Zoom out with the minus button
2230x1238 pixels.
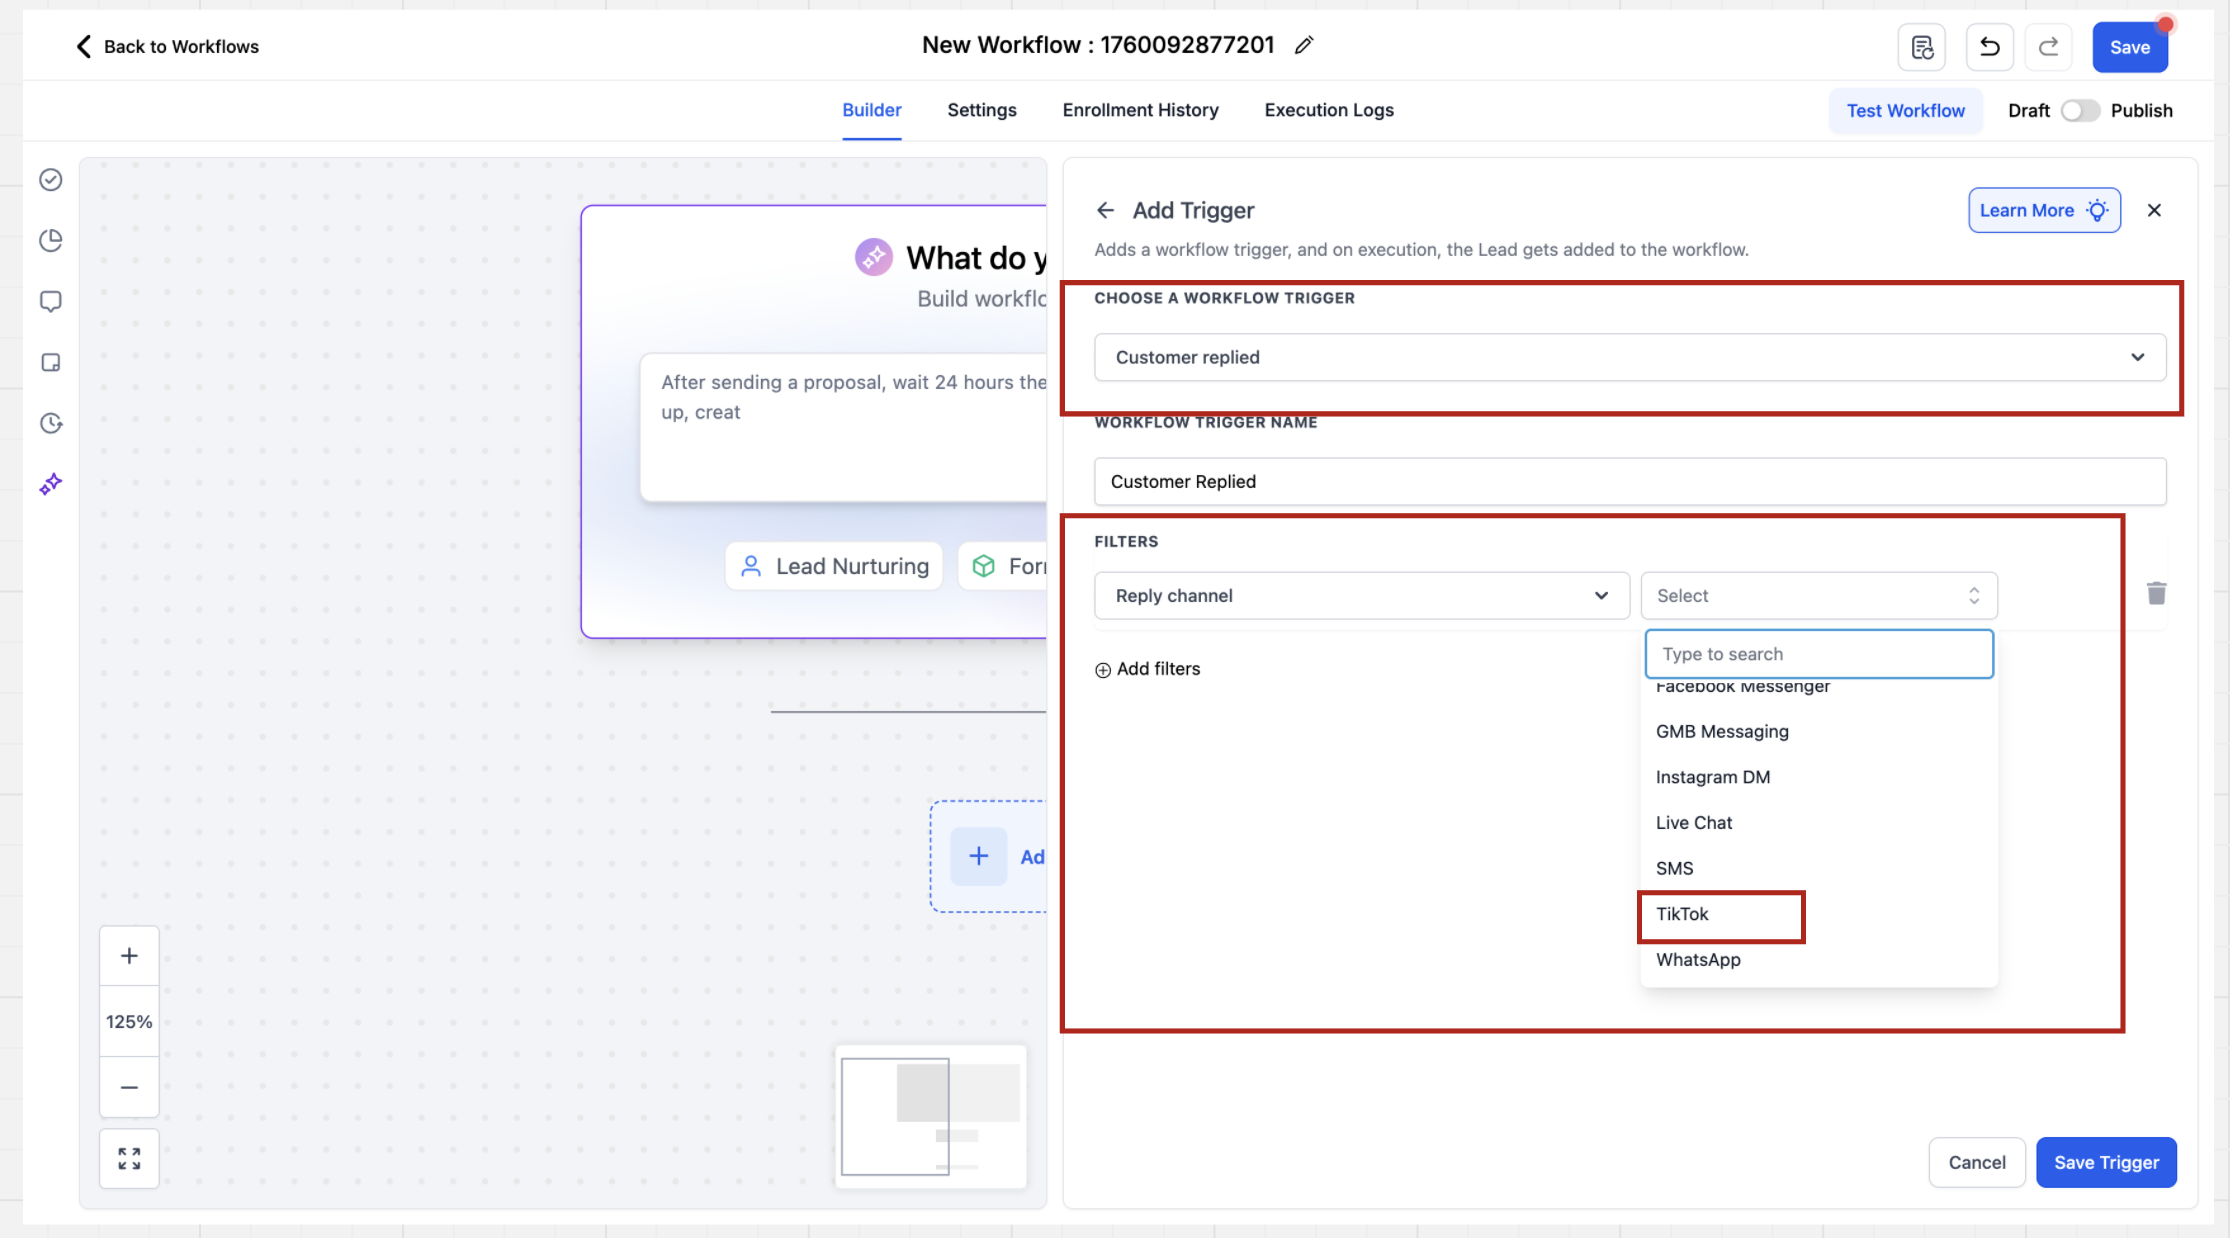pyautogui.click(x=129, y=1087)
